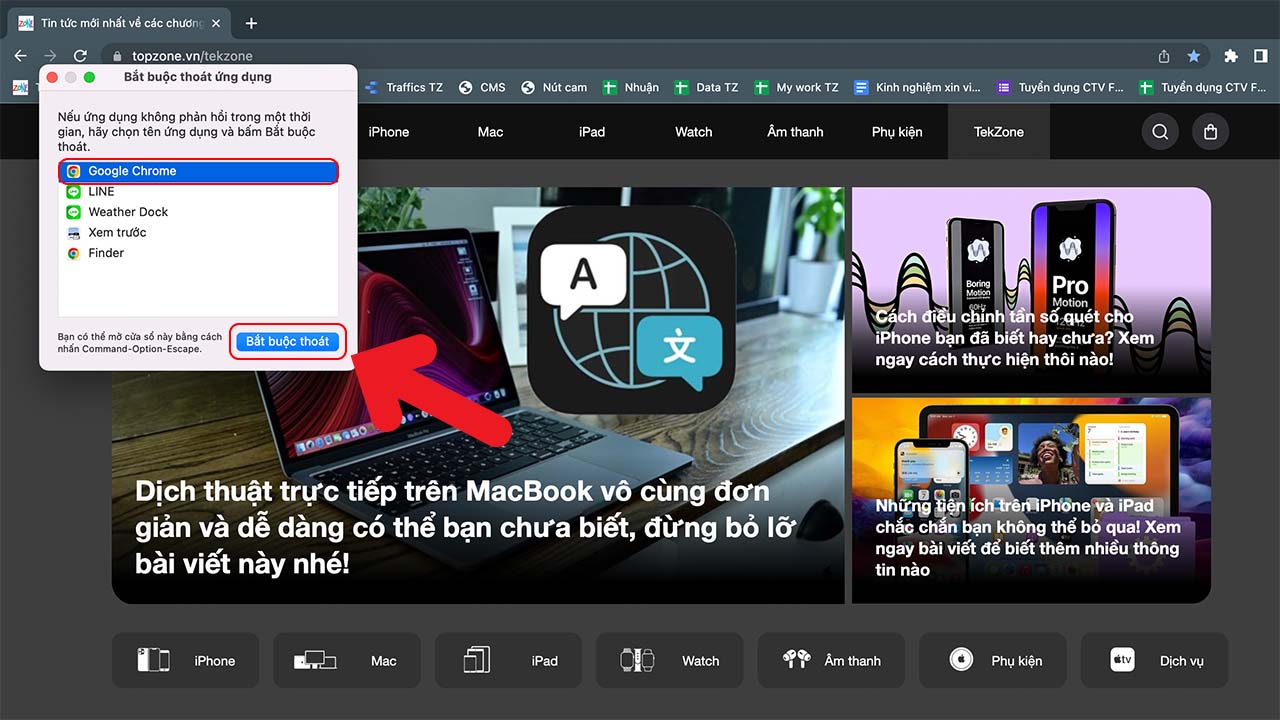This screenshot has width=1280, height=720.
Task: Click the Mac category tile
Action: pyautogui.click(x=347, y=660)
